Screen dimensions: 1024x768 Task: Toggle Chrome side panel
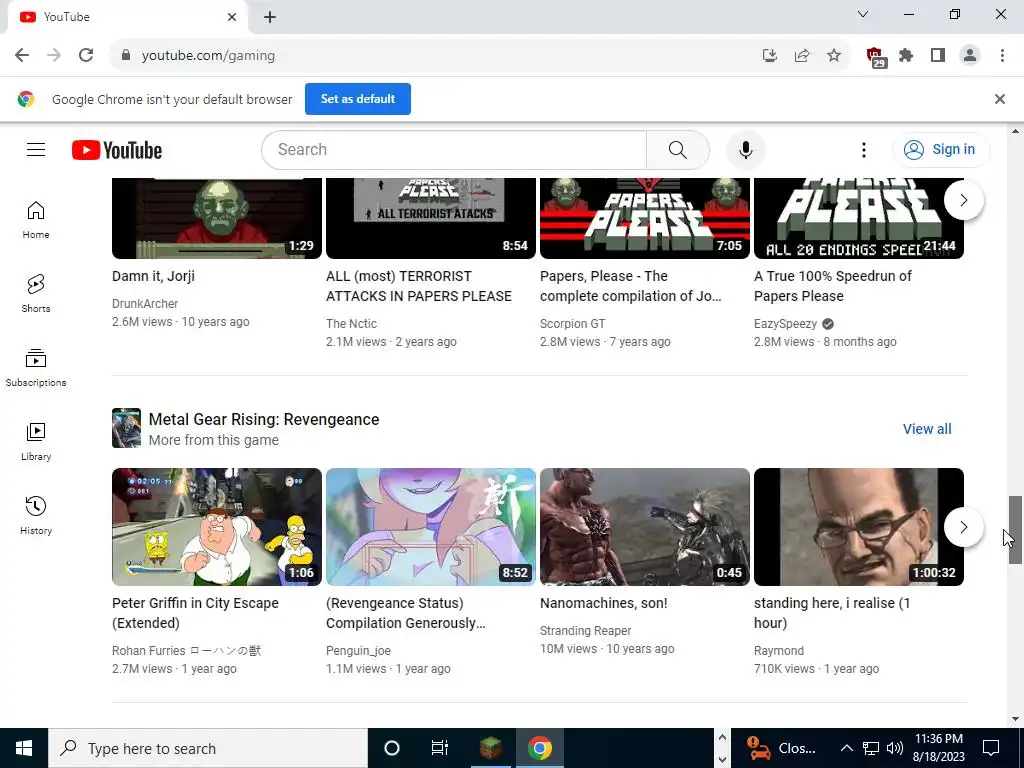(938, 56)
